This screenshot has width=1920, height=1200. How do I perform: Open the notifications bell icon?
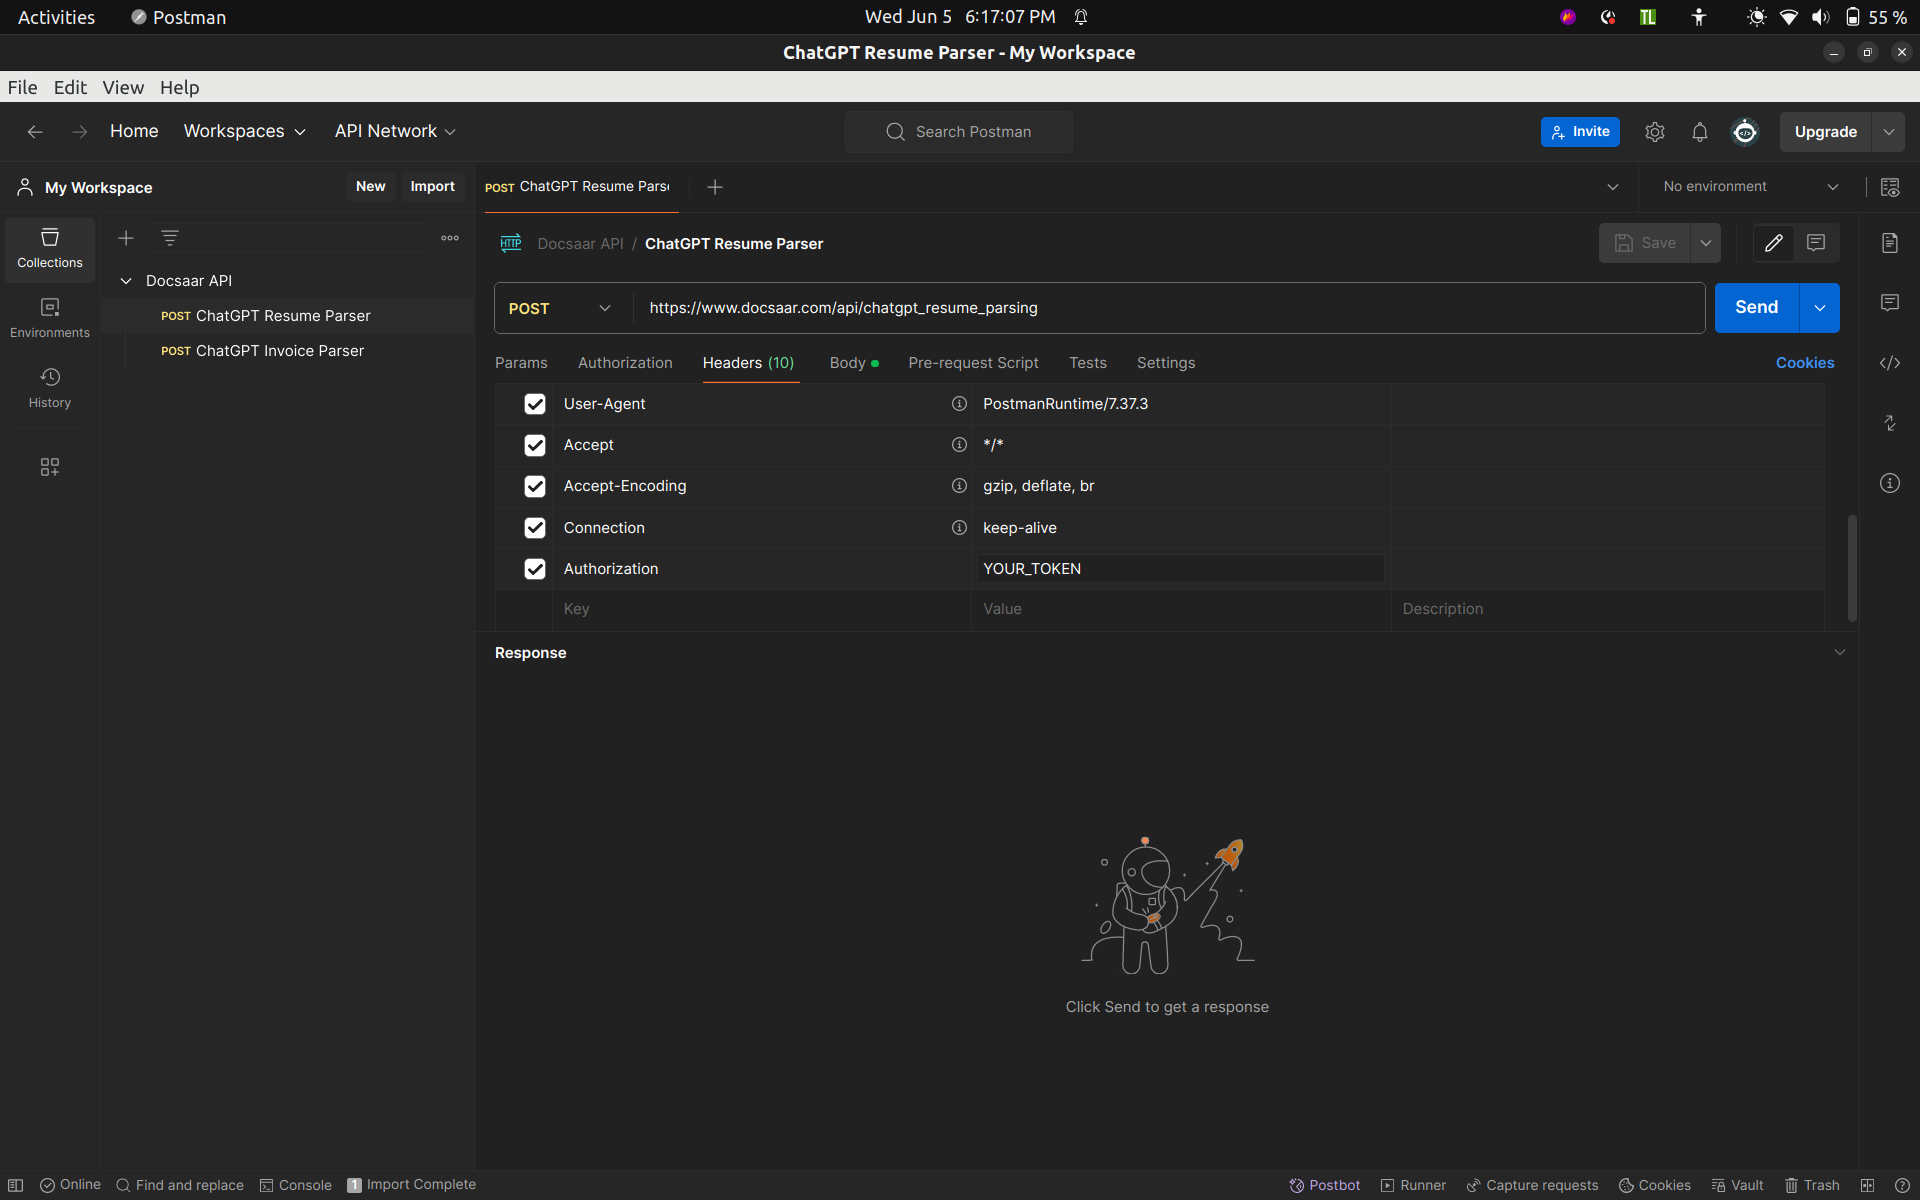[x=1700, y=132]
